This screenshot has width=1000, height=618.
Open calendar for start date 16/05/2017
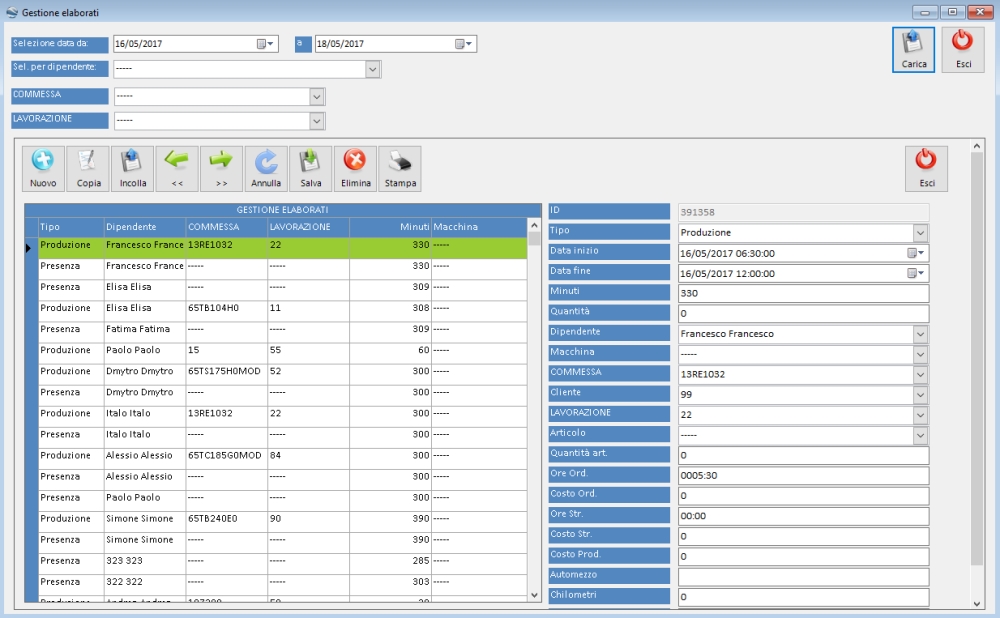coord(265,44)
